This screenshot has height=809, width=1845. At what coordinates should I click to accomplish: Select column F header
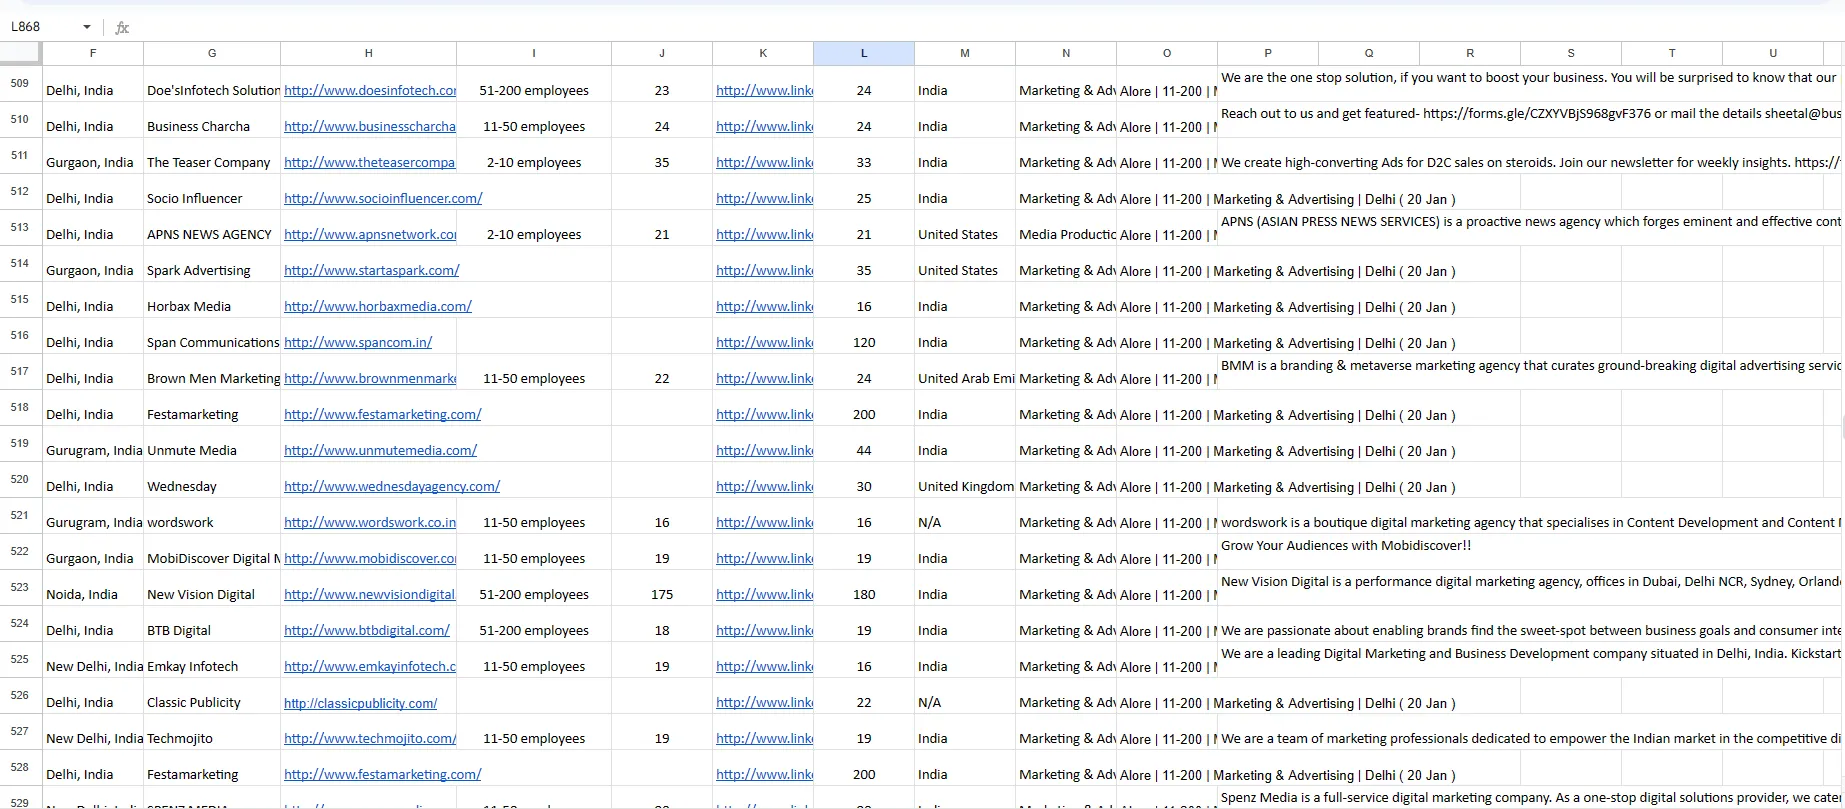click(93, 53)
